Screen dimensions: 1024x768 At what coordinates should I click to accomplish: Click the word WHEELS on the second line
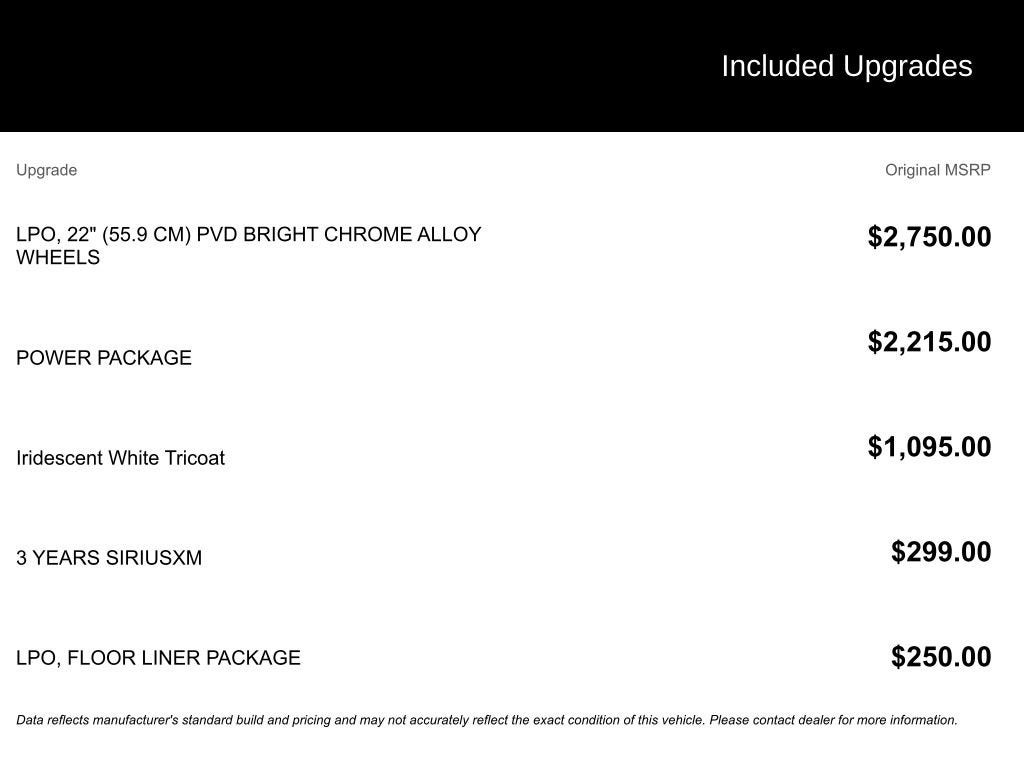[58, 258]
